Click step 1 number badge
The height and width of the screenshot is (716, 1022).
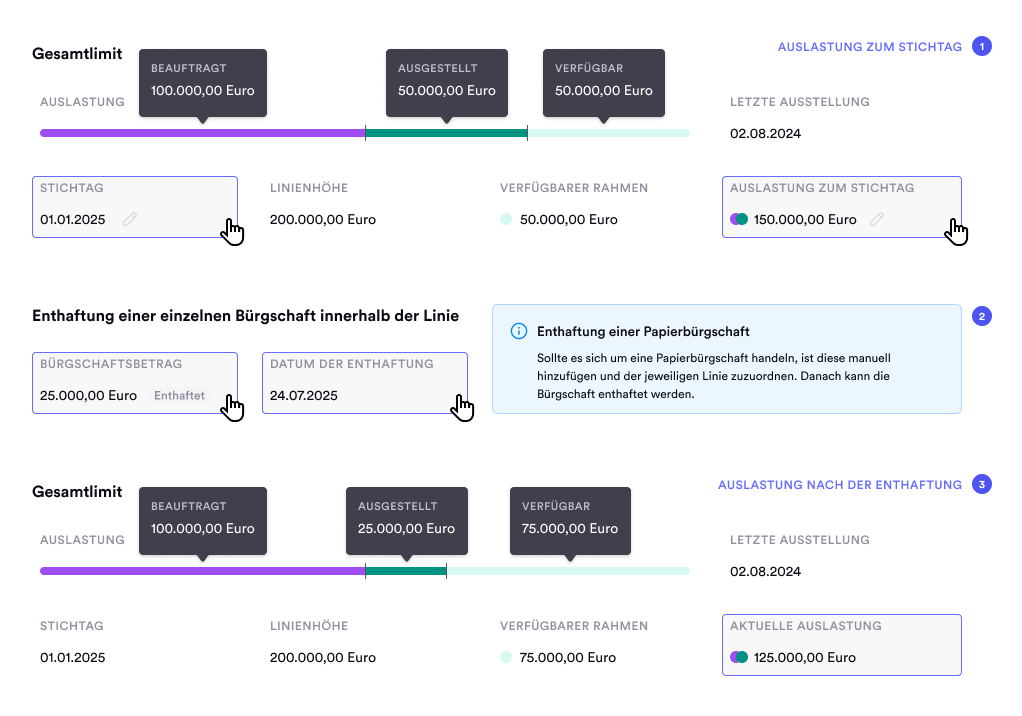(982, 46)
